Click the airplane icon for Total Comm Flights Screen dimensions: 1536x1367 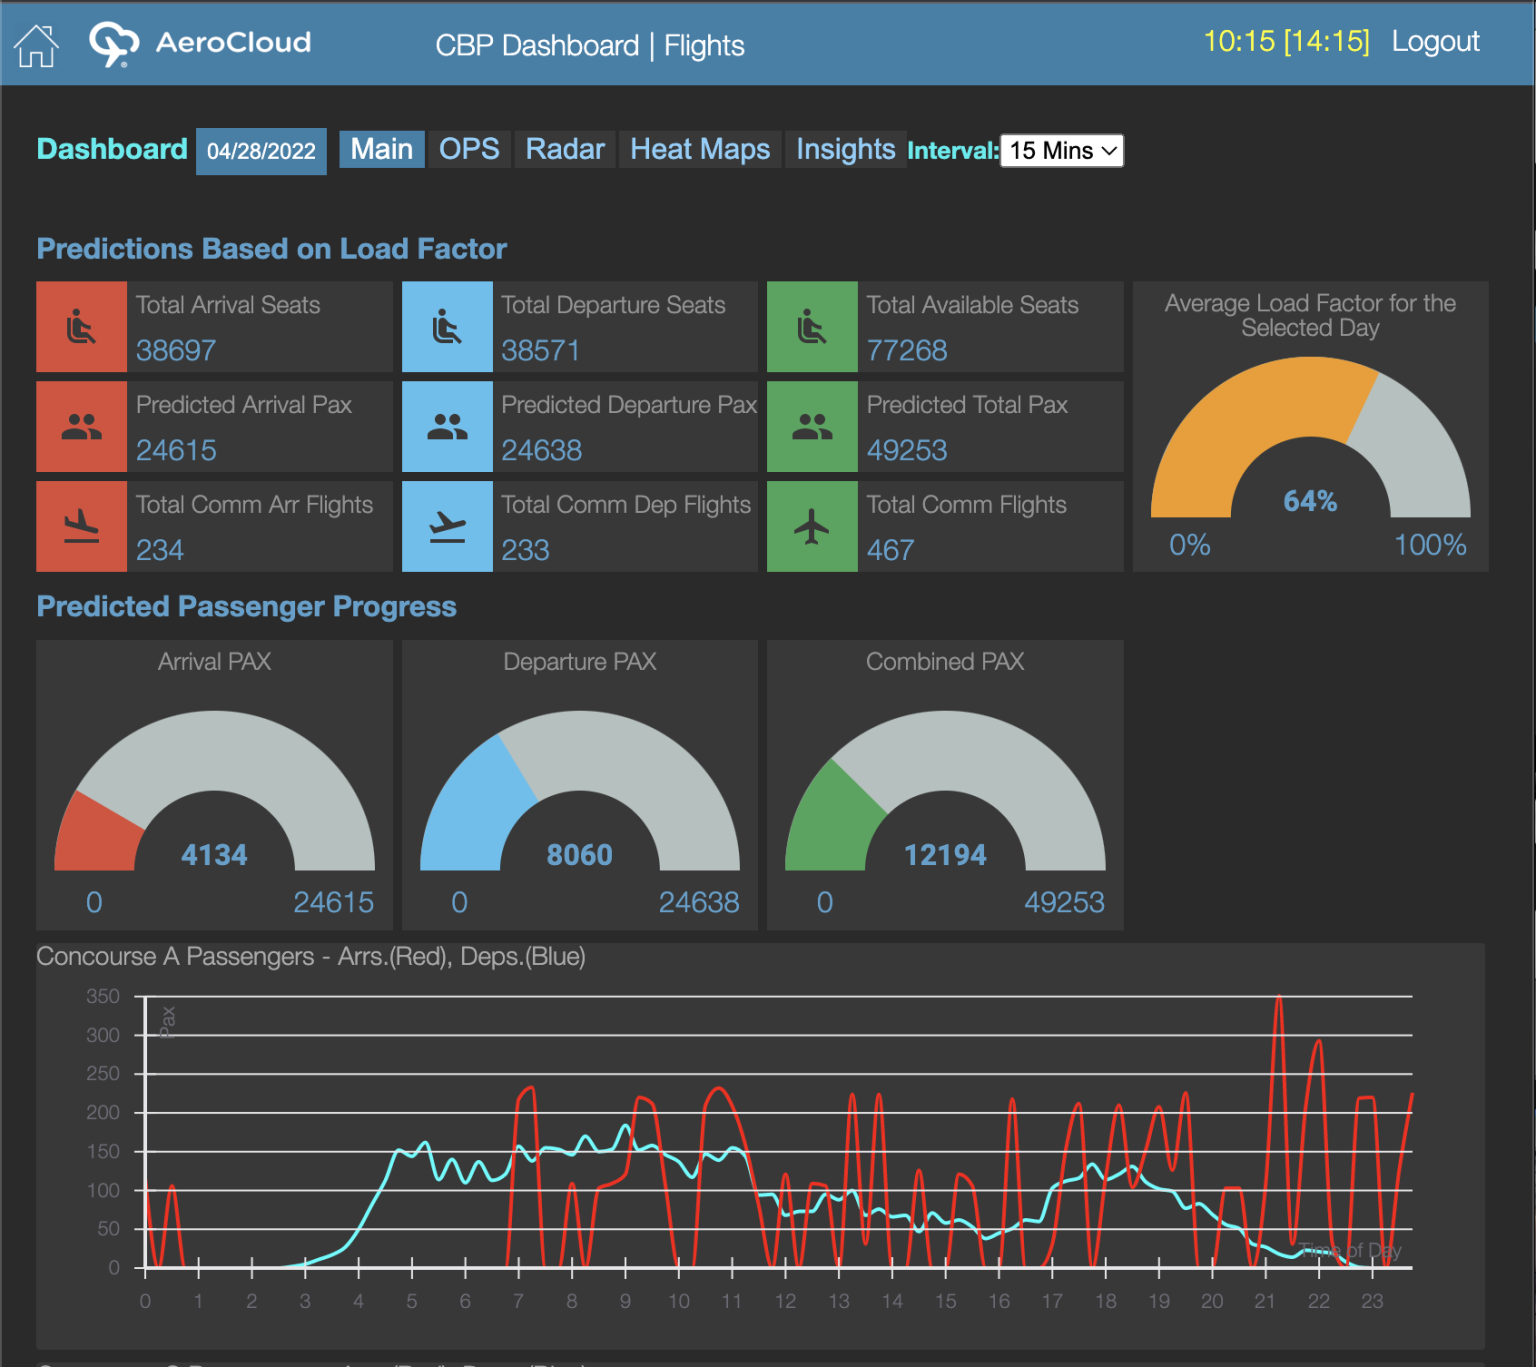pos(812,526)
